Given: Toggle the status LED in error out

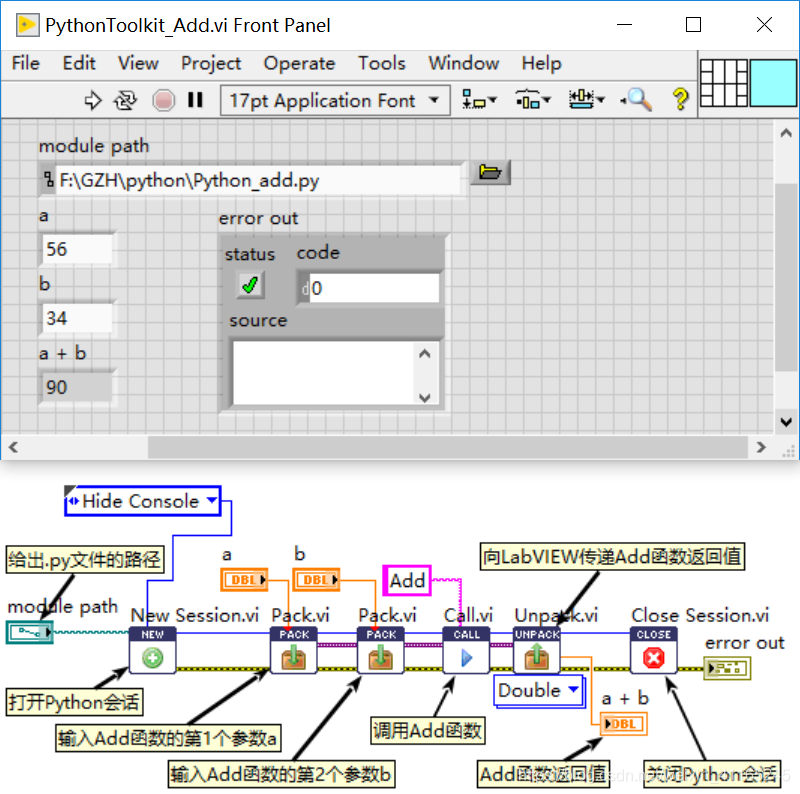Looking at the screenshot, I should pyautogui.click(x=248, y=285).
